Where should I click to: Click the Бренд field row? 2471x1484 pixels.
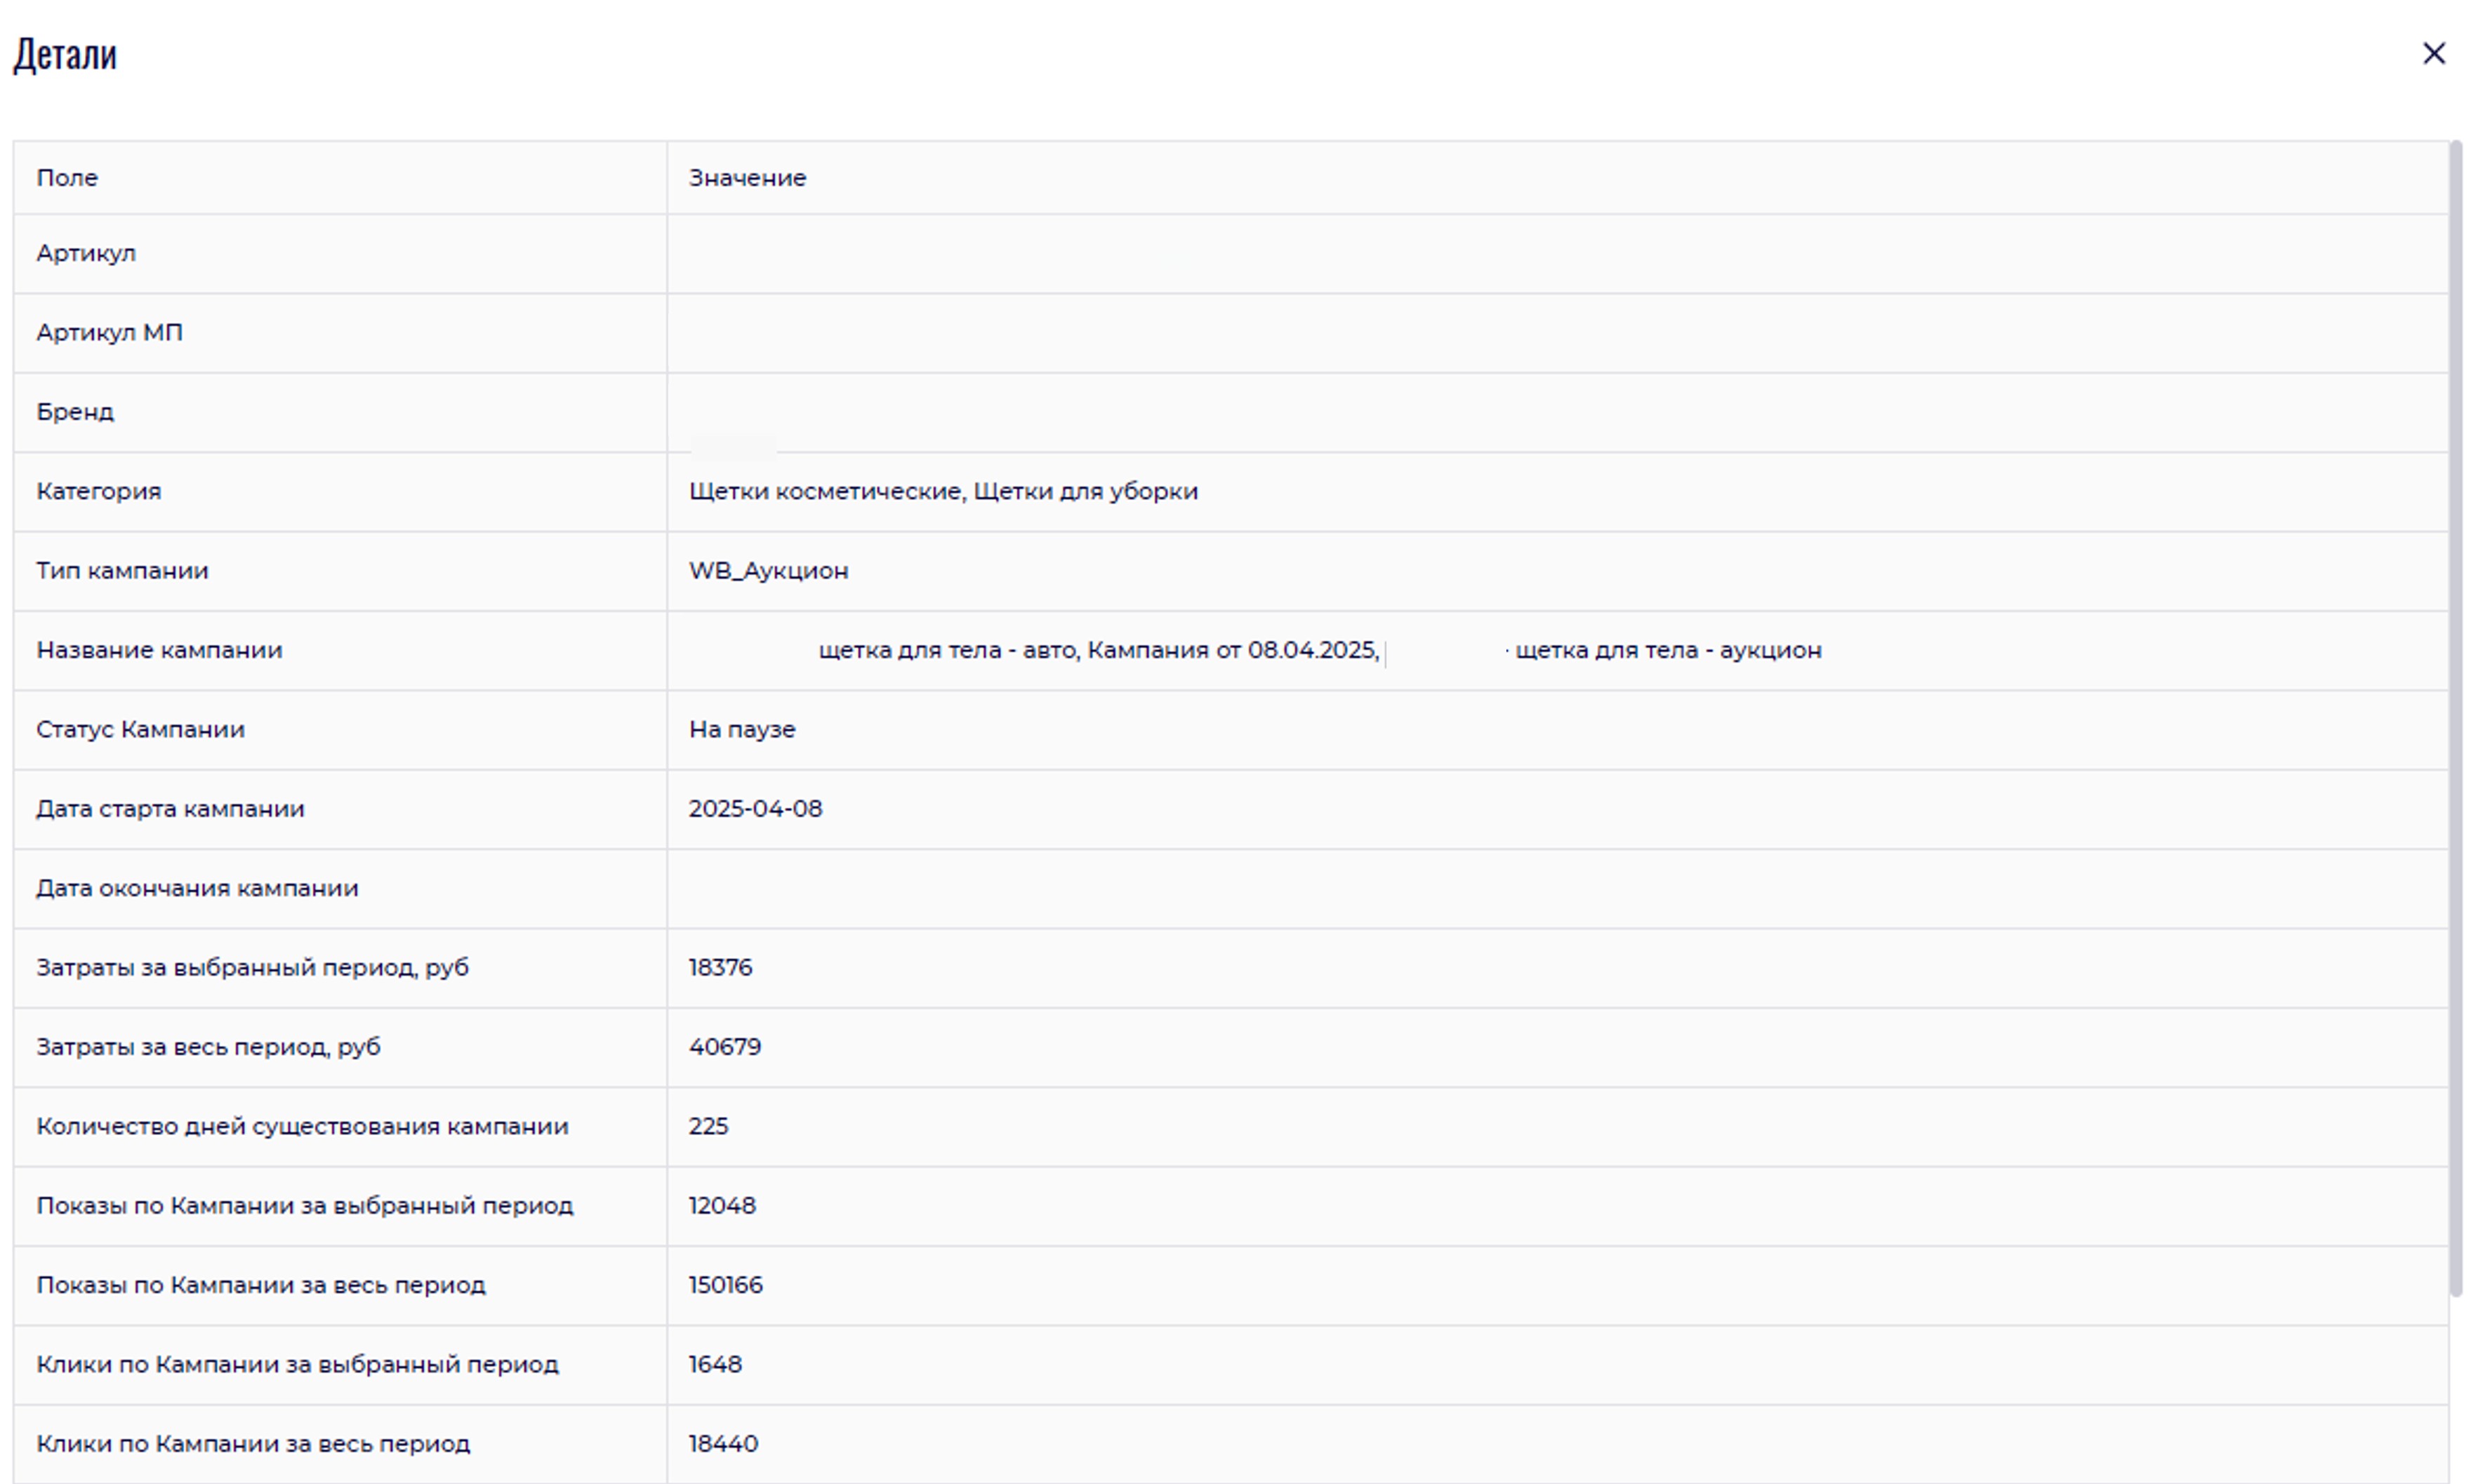coord(75,412)
